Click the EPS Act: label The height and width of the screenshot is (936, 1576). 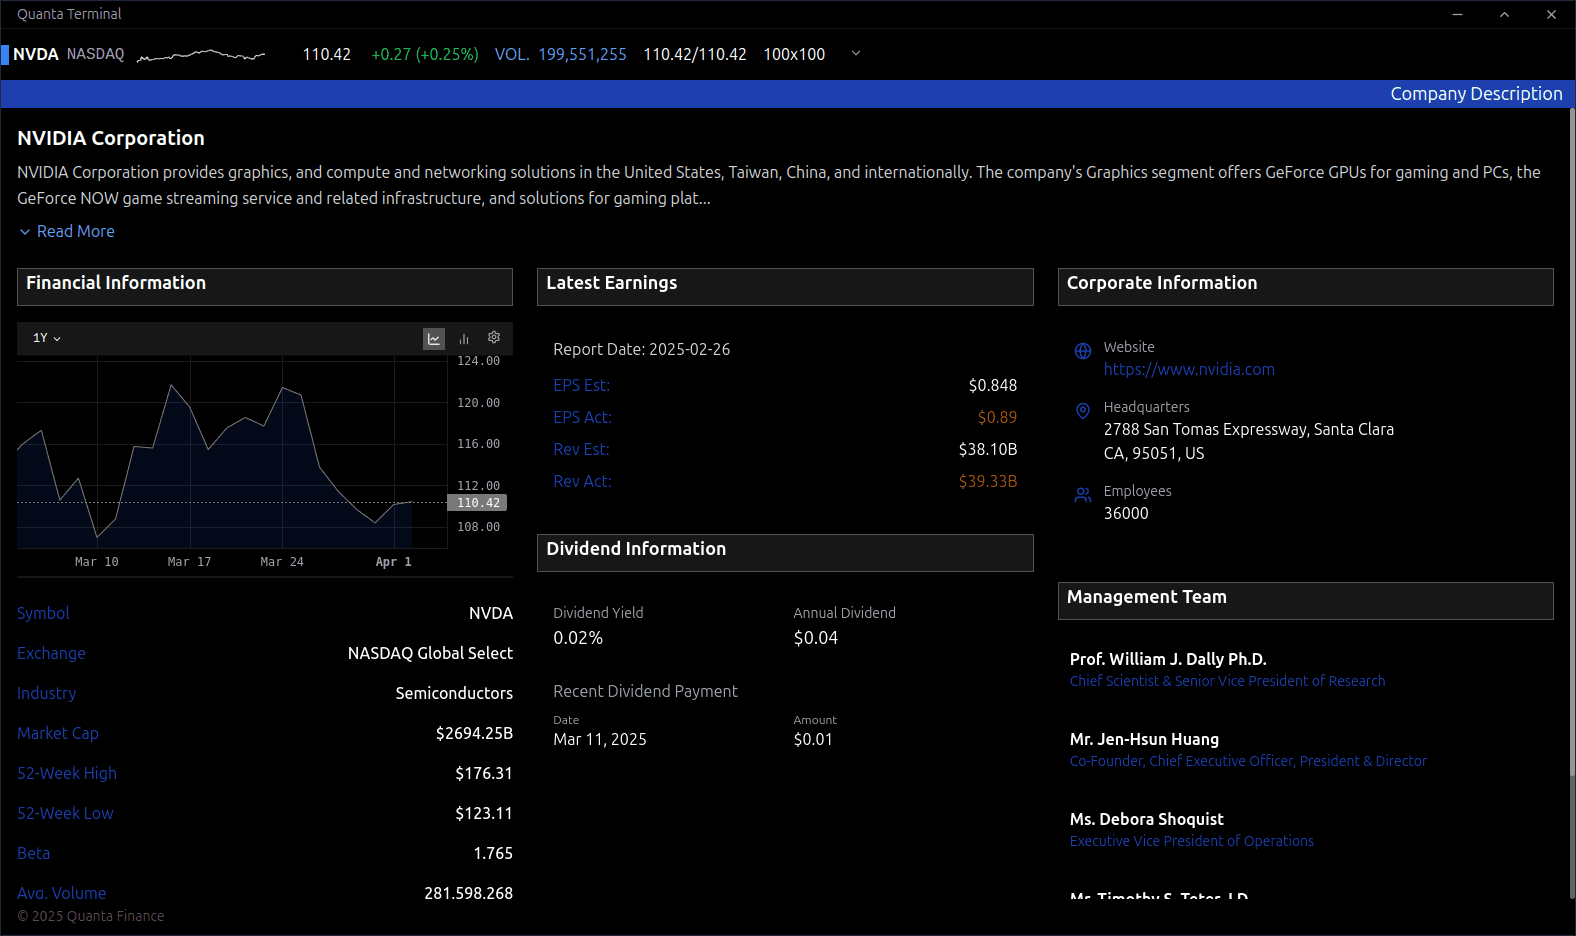(582, 417)
